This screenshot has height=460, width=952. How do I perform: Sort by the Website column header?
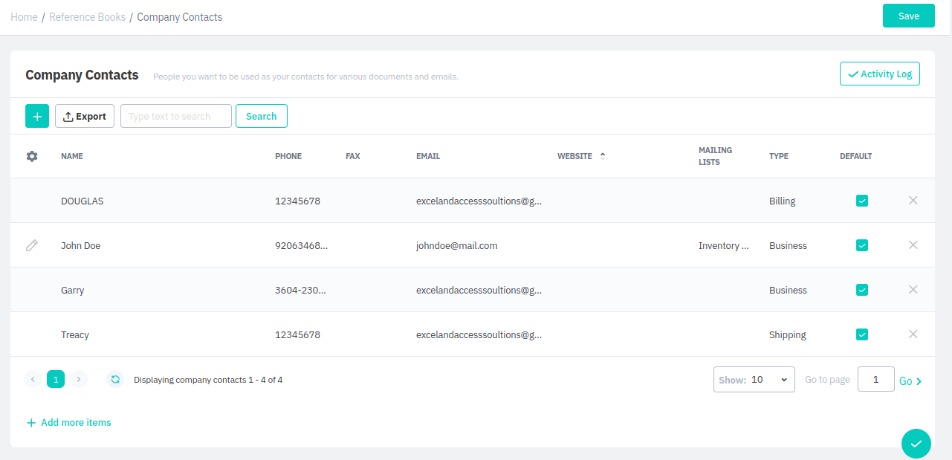pyautogui.click(x=575, y=156)
